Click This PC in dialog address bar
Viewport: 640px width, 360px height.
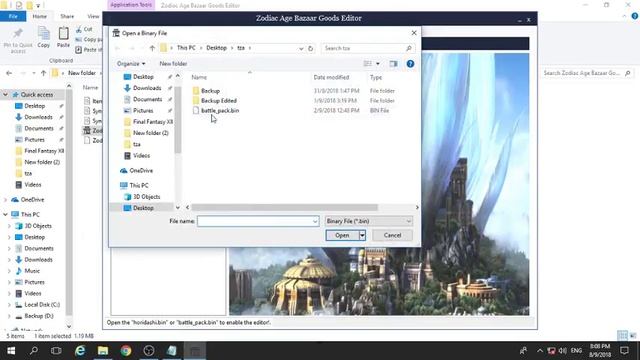coord(186,48)
